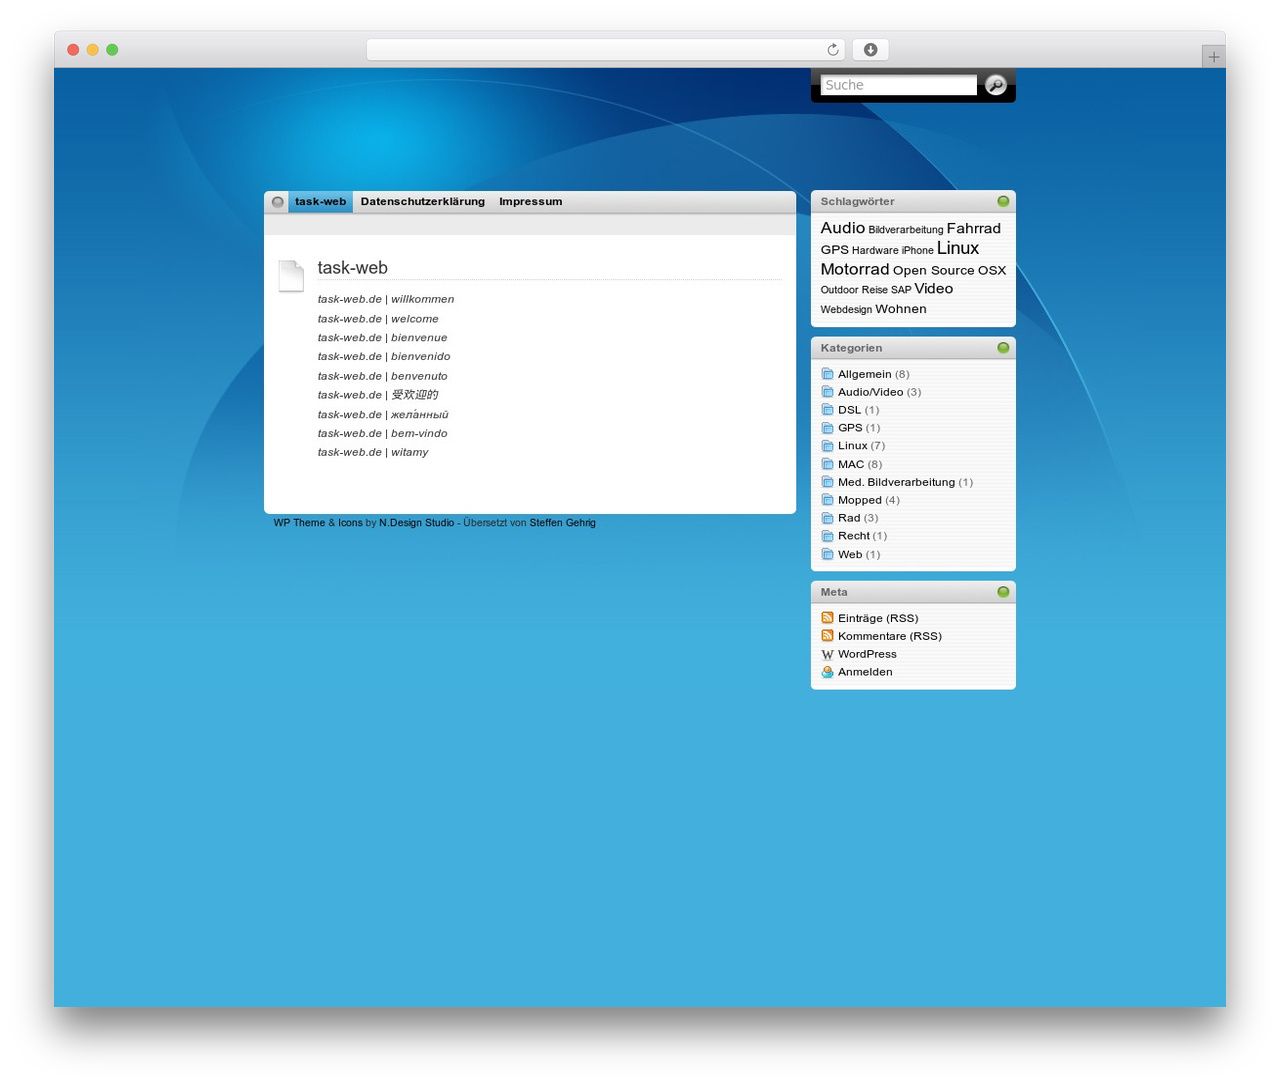Click the search magnifier button

[x=995, y=85]
